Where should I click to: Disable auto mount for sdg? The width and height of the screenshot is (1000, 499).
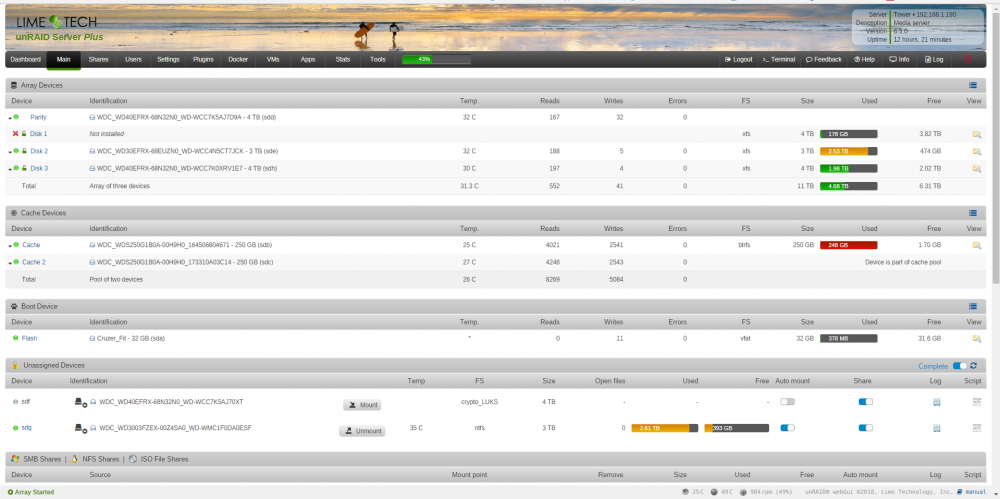tap(788, 428)
